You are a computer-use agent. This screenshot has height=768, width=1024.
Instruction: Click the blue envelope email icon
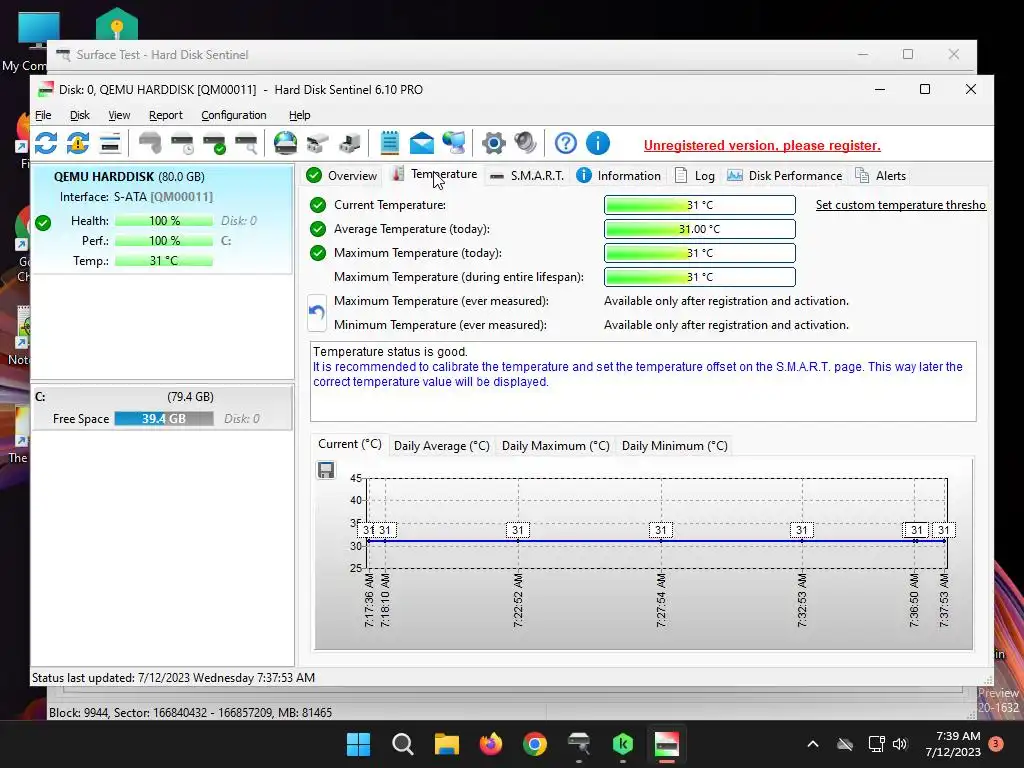click(x=421, y=143)
